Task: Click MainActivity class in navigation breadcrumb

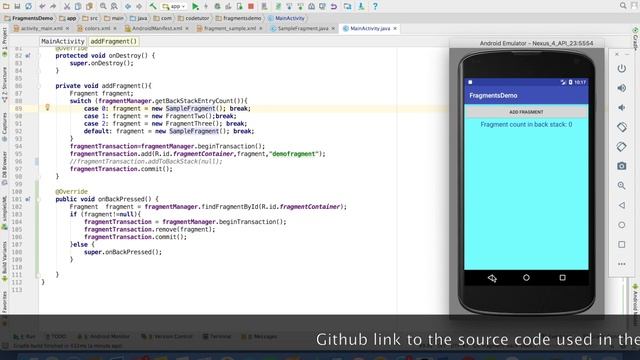Action: [x=287, y=18]
